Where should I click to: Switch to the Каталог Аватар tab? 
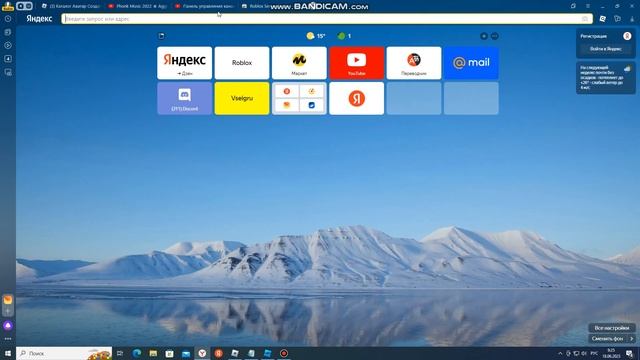(x=71, y=6)
